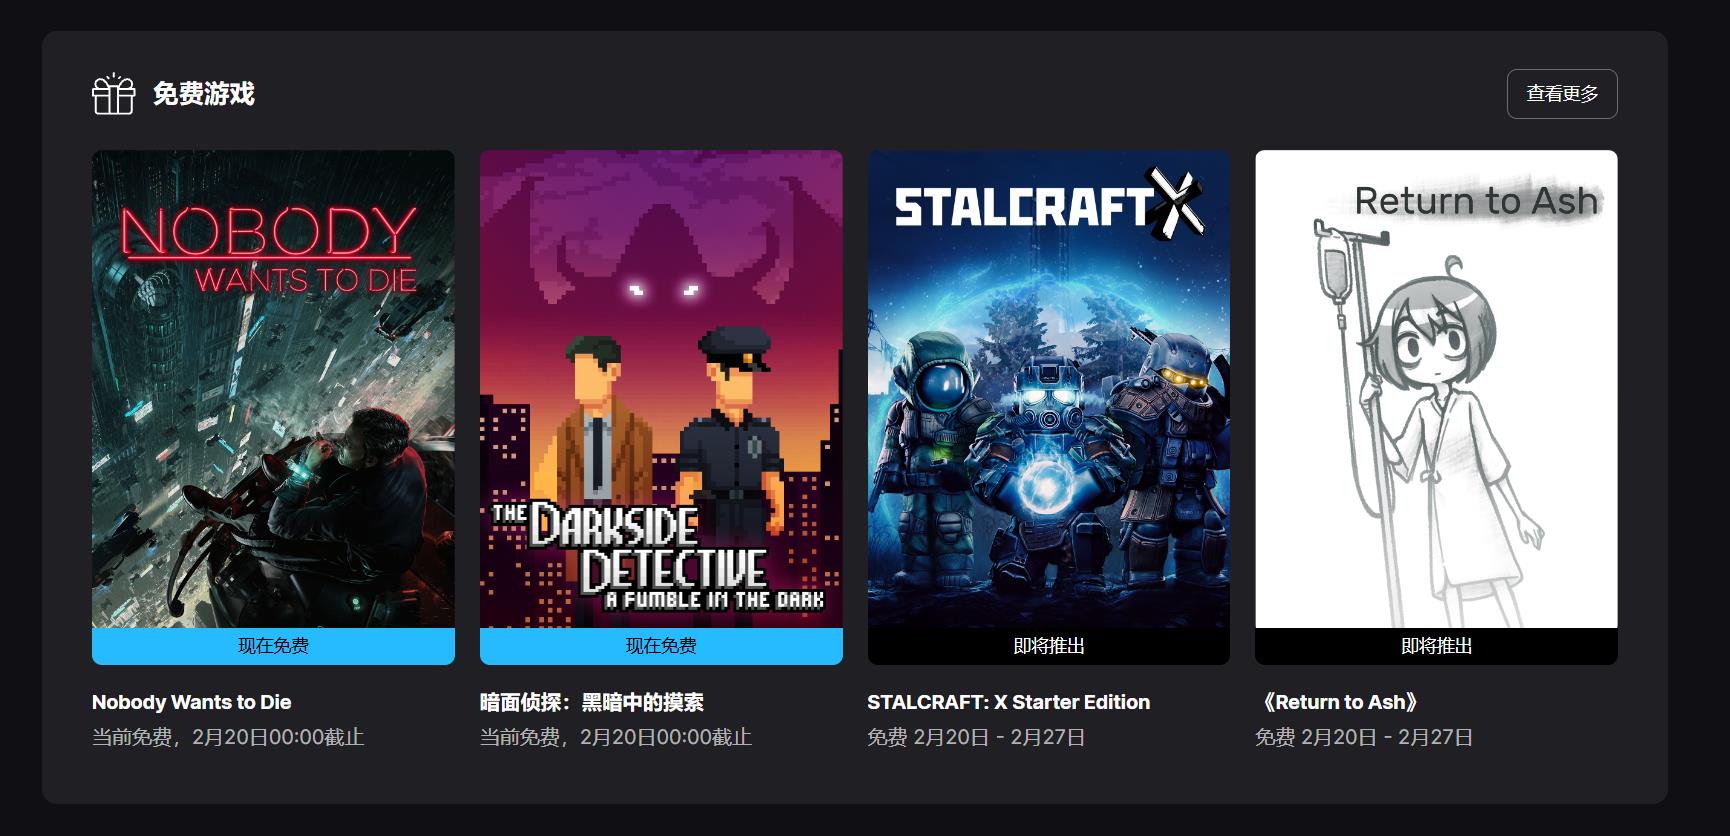
Task: Click the 免费 2月20日 - 2月27日 text under Return to Ash
Action: (1364, 737)
